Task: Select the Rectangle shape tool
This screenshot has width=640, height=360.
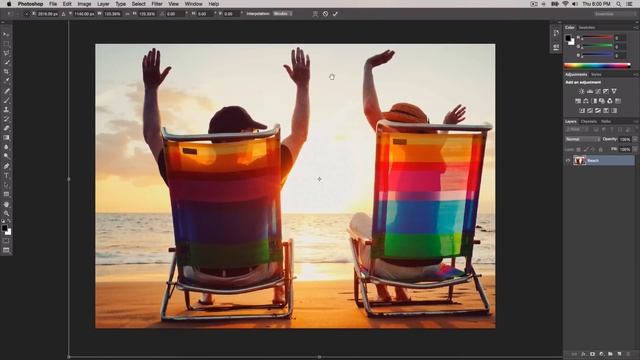Action: pos(6,194)
